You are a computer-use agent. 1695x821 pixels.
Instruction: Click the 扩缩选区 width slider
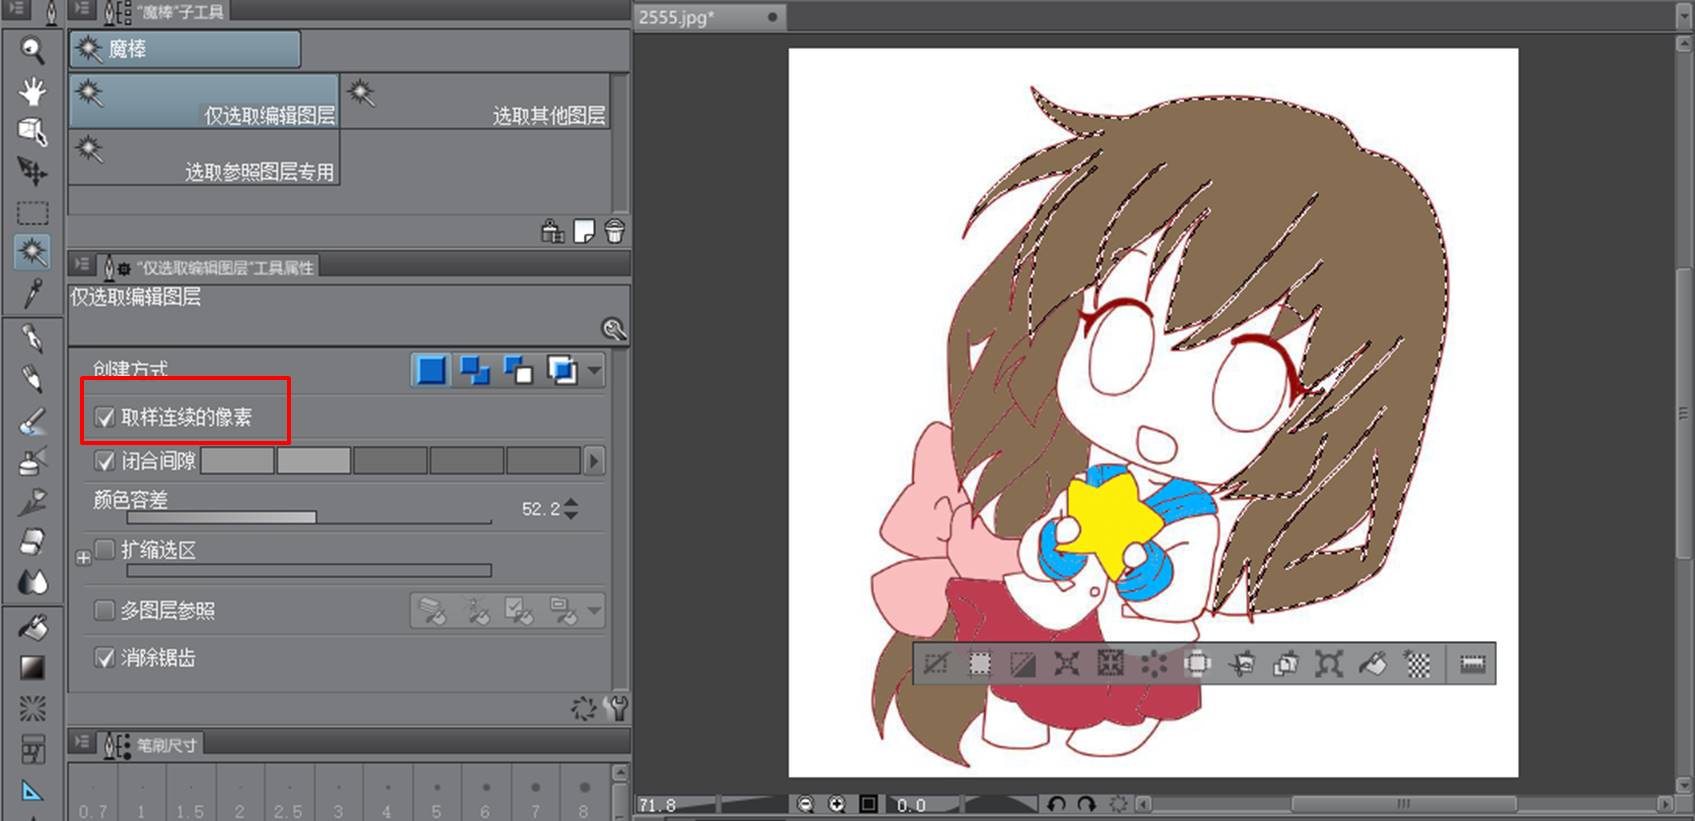click(x=309, y=570)
